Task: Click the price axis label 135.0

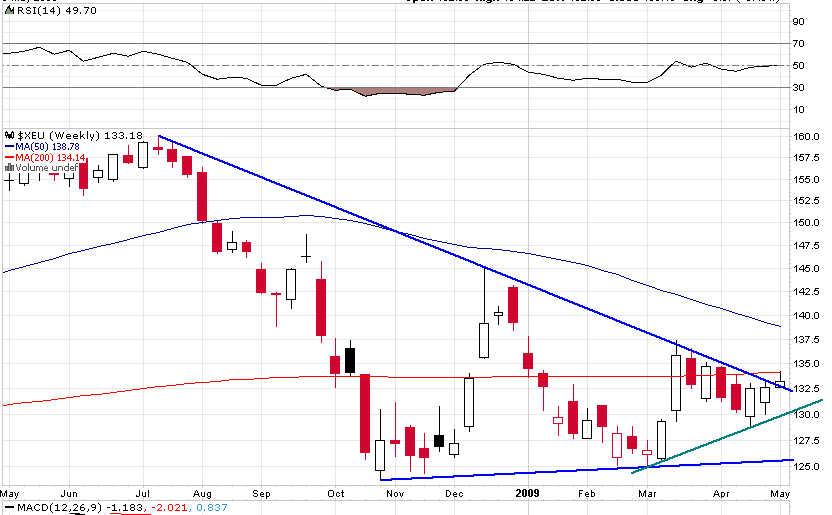Action: [807, 364]
